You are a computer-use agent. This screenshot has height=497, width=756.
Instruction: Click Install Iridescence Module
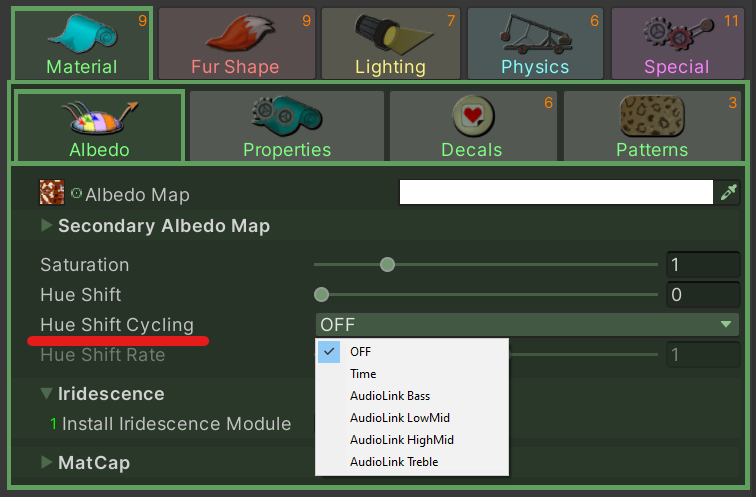click(176, 424)
